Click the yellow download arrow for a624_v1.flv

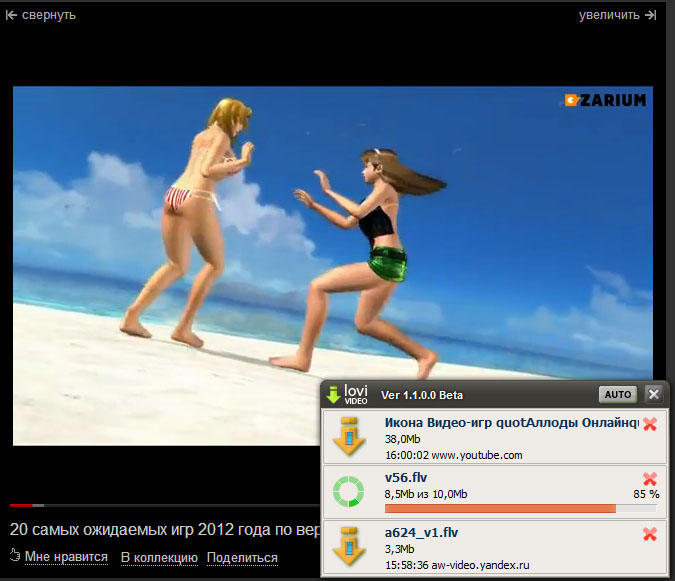tap(349, 546)
